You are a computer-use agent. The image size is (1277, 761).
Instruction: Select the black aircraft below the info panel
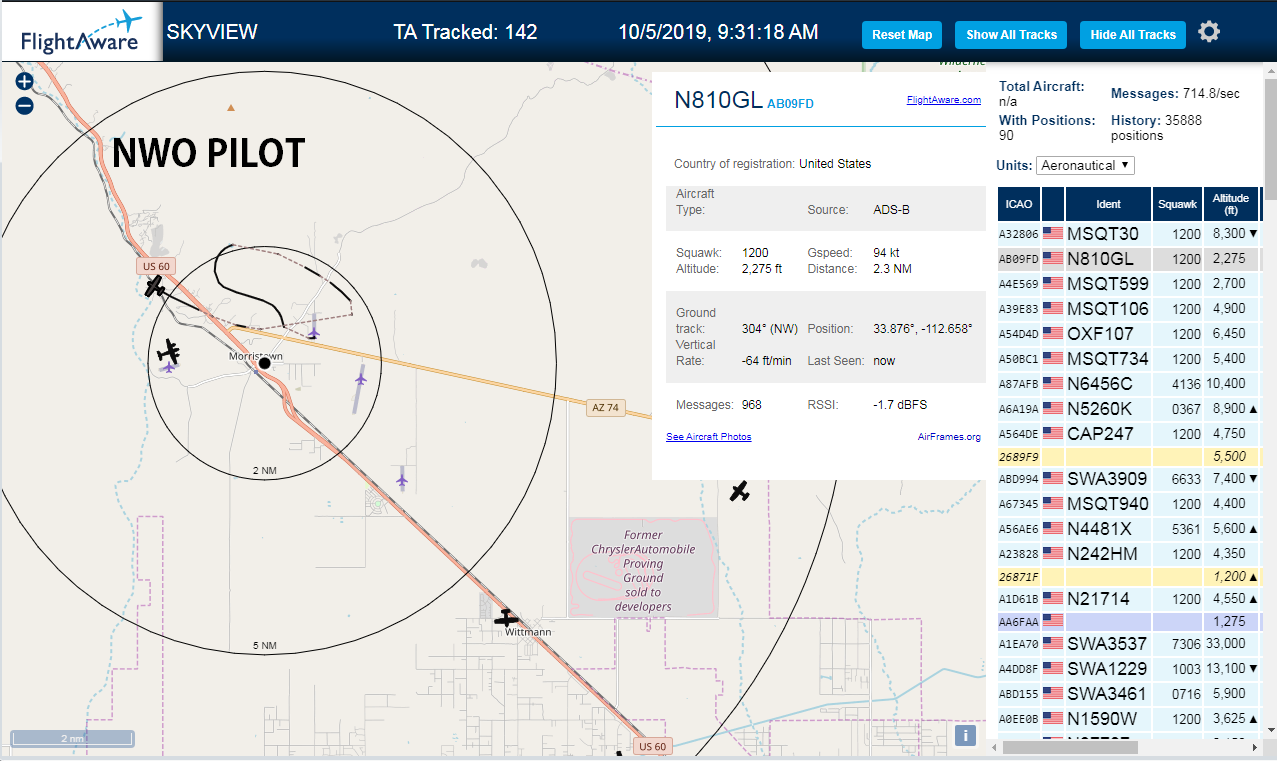[739, 491]
